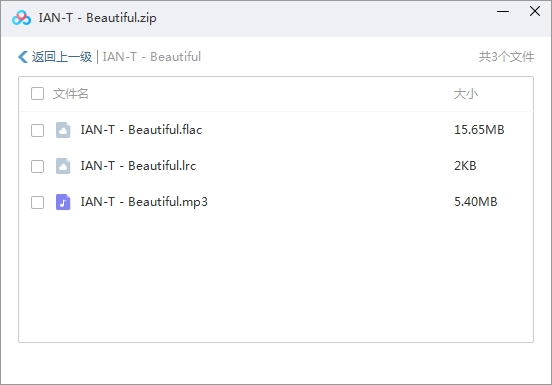The image size is (552, 385).
Task: Click the 大小 column header
Action: 466,94
